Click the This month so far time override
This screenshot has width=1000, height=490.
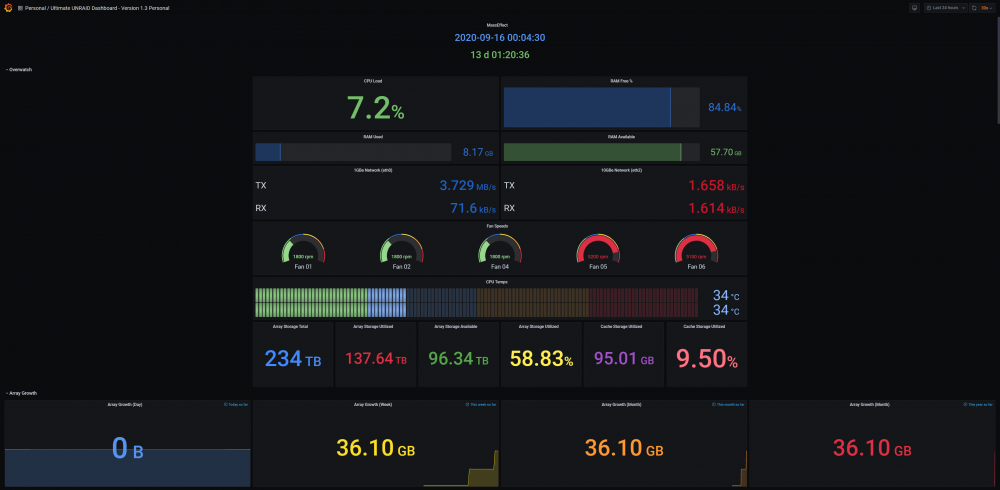tap(728, 405)
